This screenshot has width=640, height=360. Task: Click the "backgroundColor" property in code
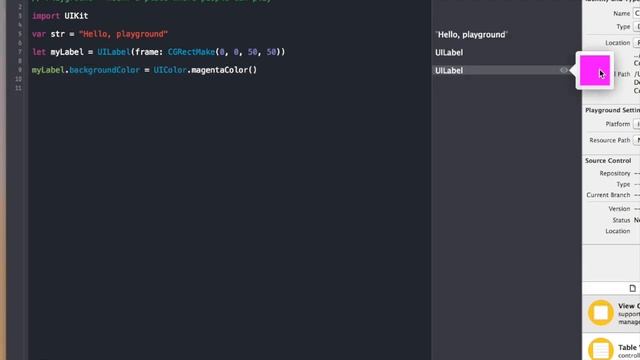pyautogui.click(x=104, y=70)
